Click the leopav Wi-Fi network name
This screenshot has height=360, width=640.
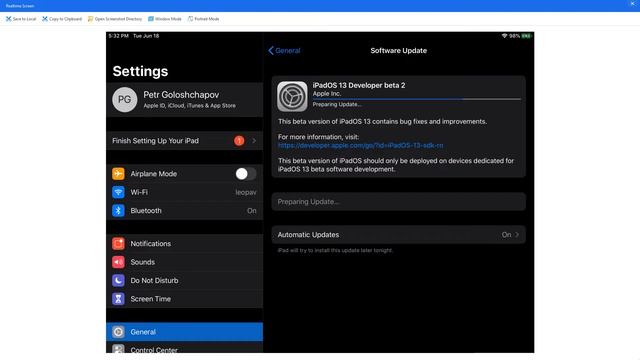[x=246, y=192]
